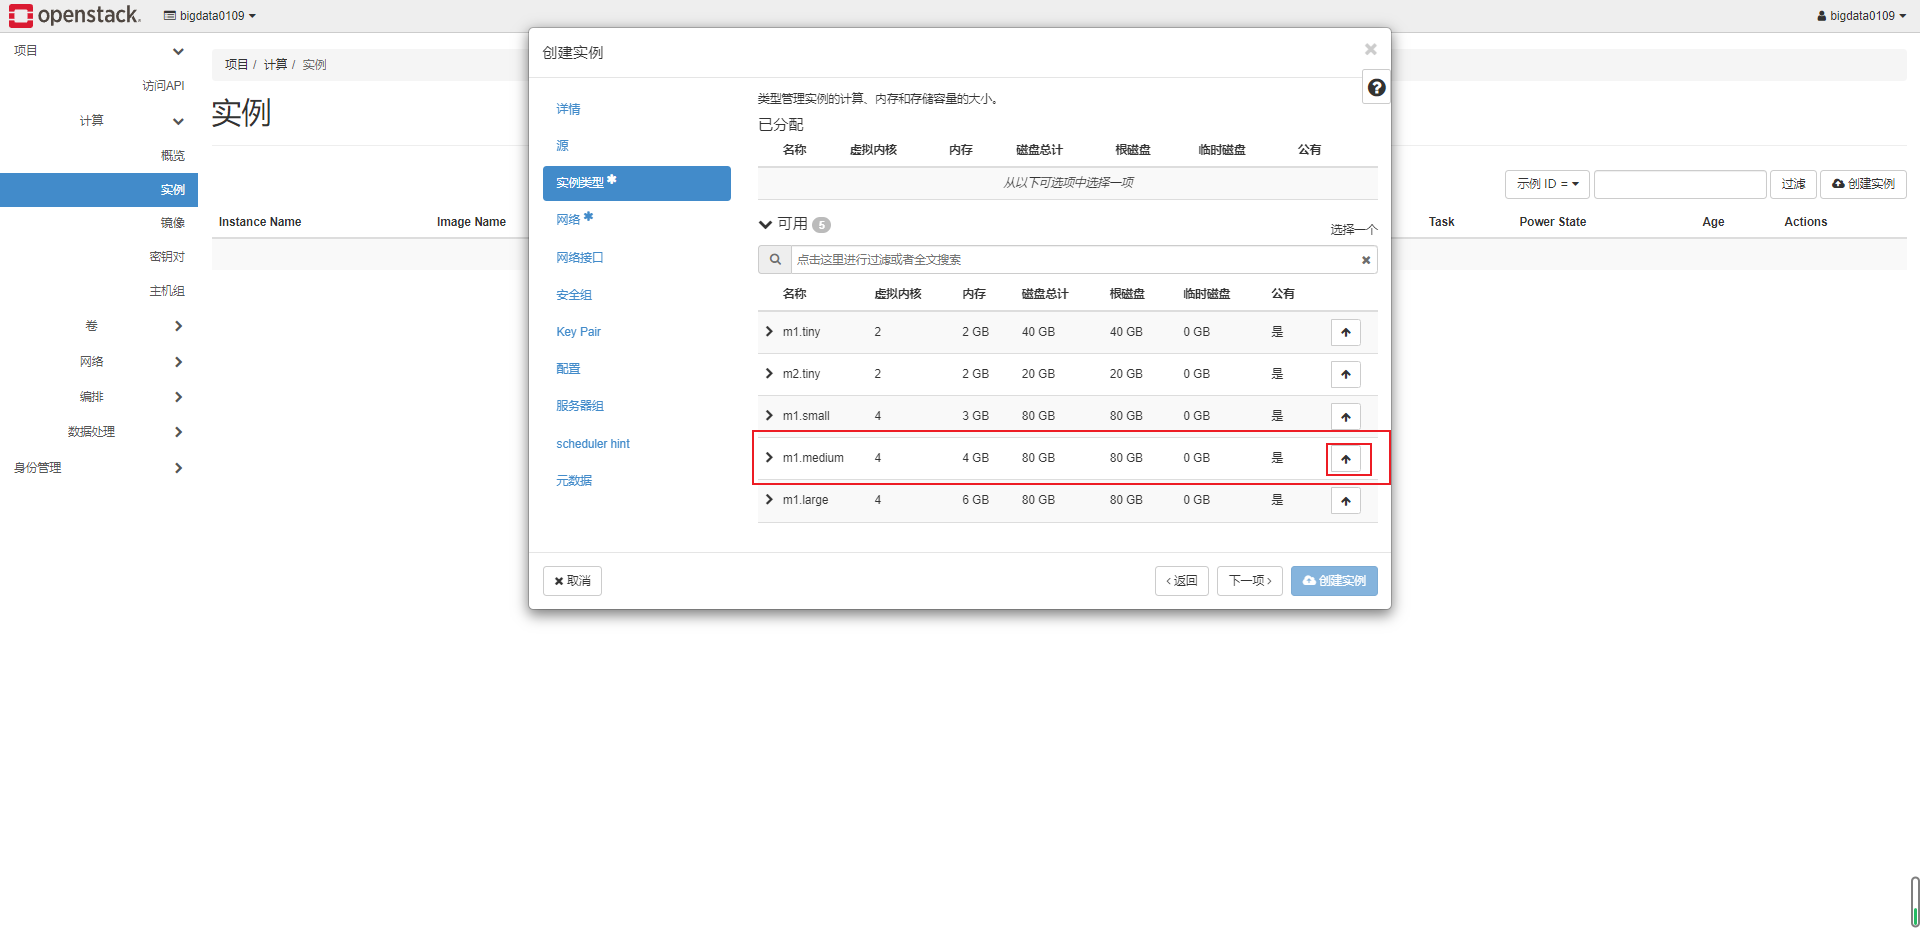
Task: Allocate m1.large flavor with up arrow
Action: point(1346,500)
